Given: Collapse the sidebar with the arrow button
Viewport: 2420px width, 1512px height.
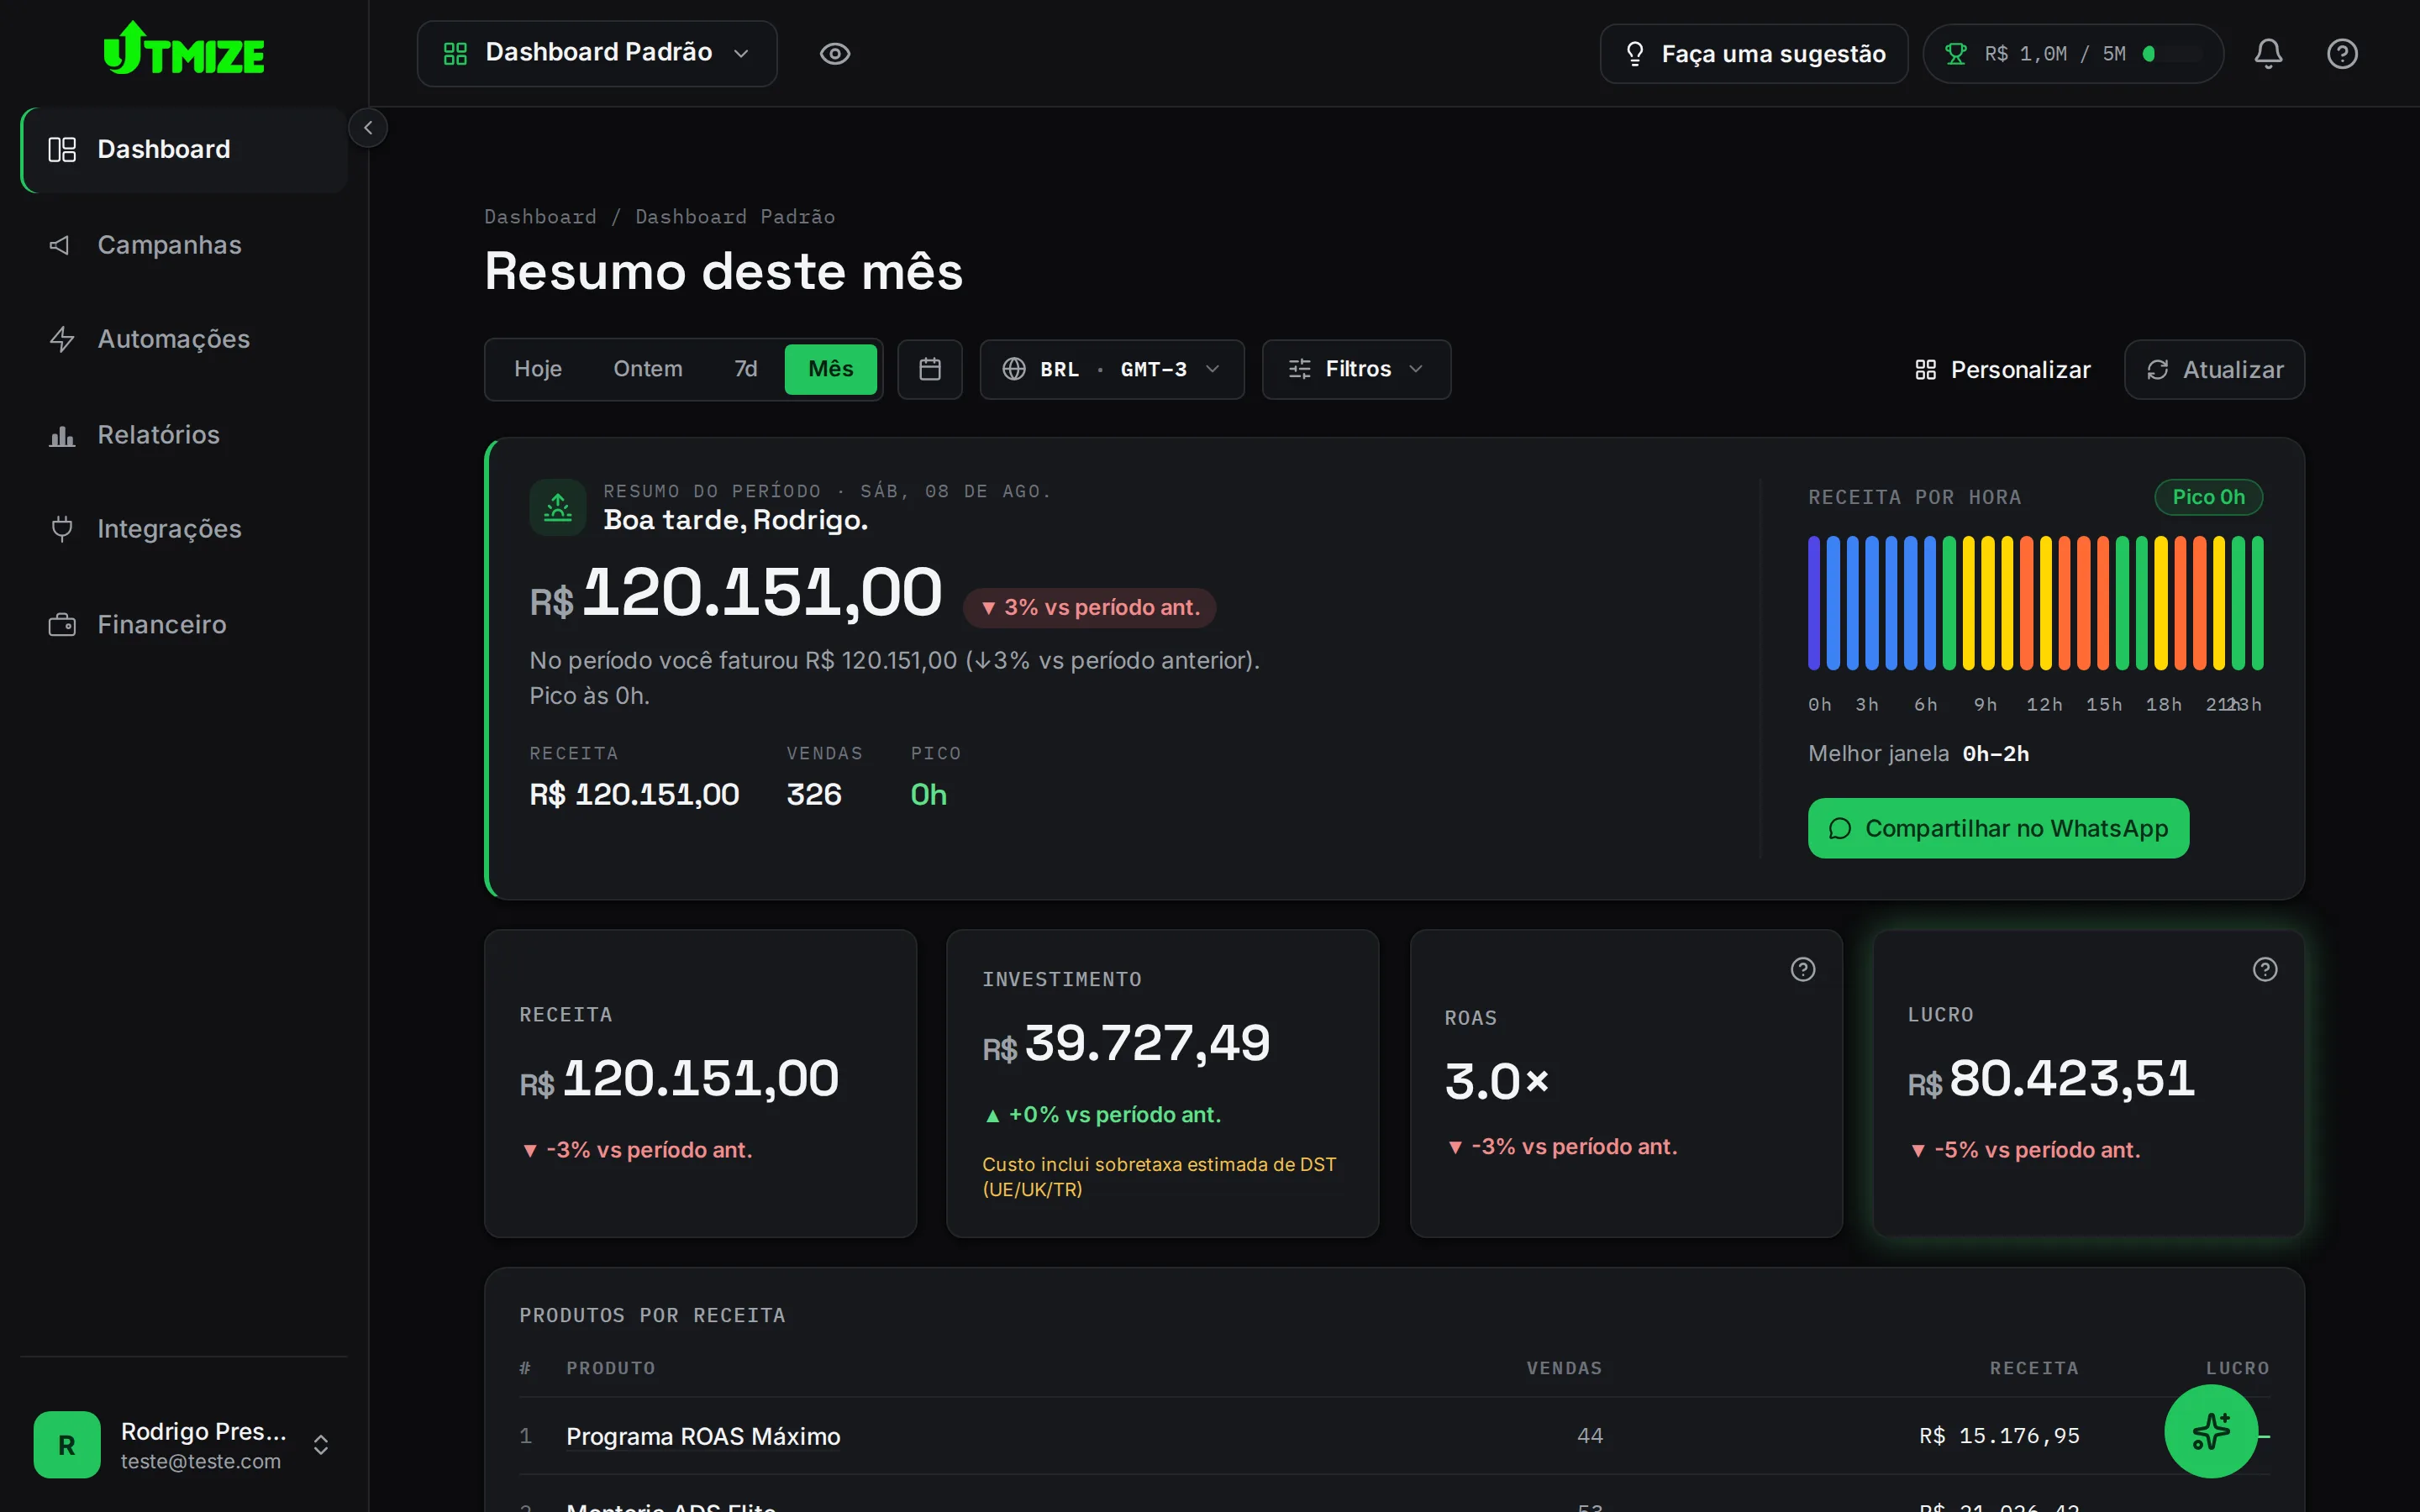Looking at the screenshot, I should [x=368, y=128].
